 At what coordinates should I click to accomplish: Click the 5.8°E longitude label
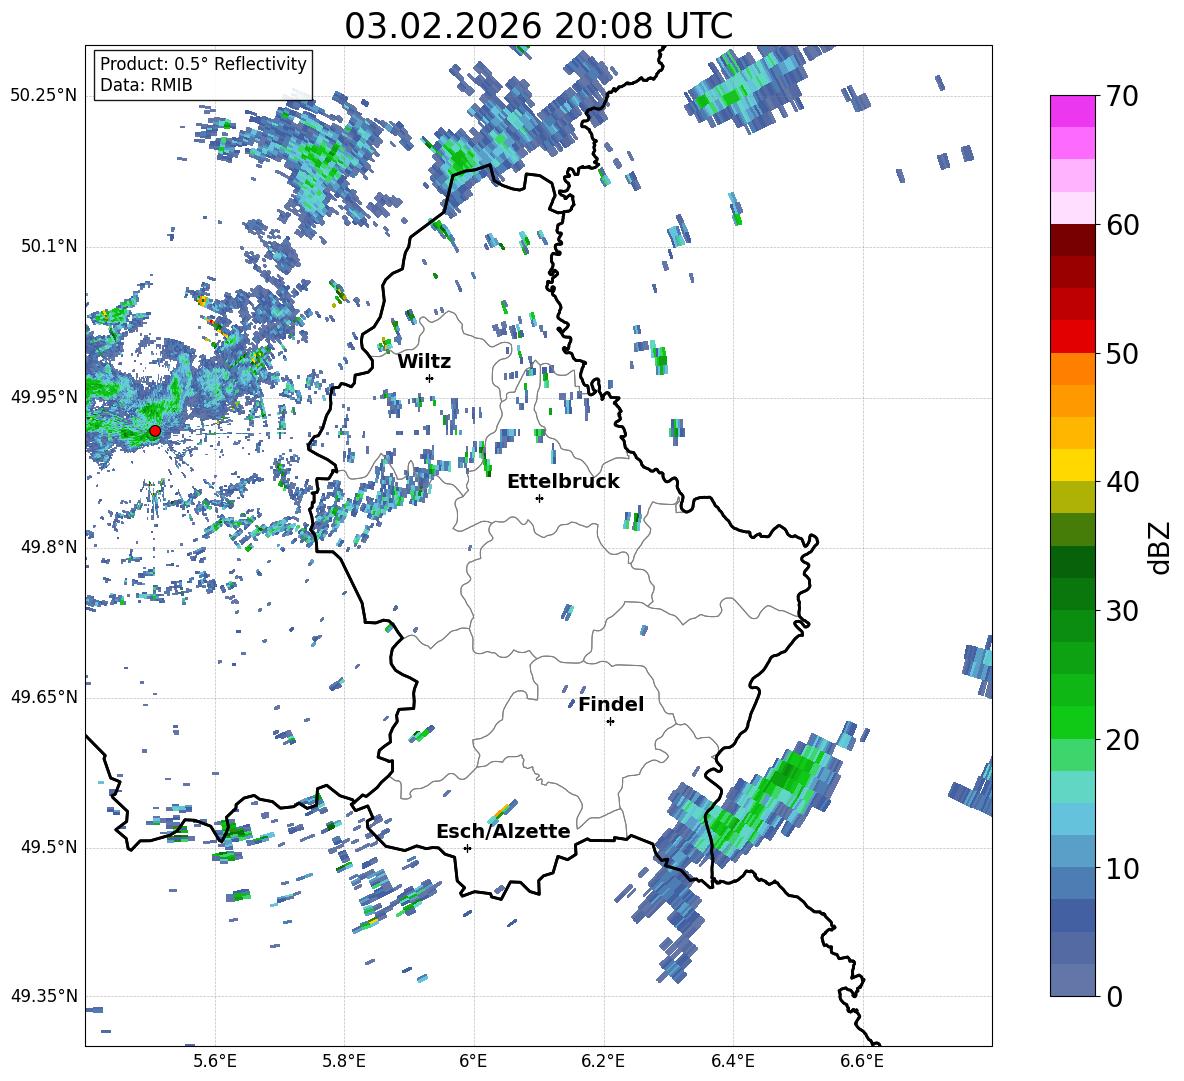344,1061
